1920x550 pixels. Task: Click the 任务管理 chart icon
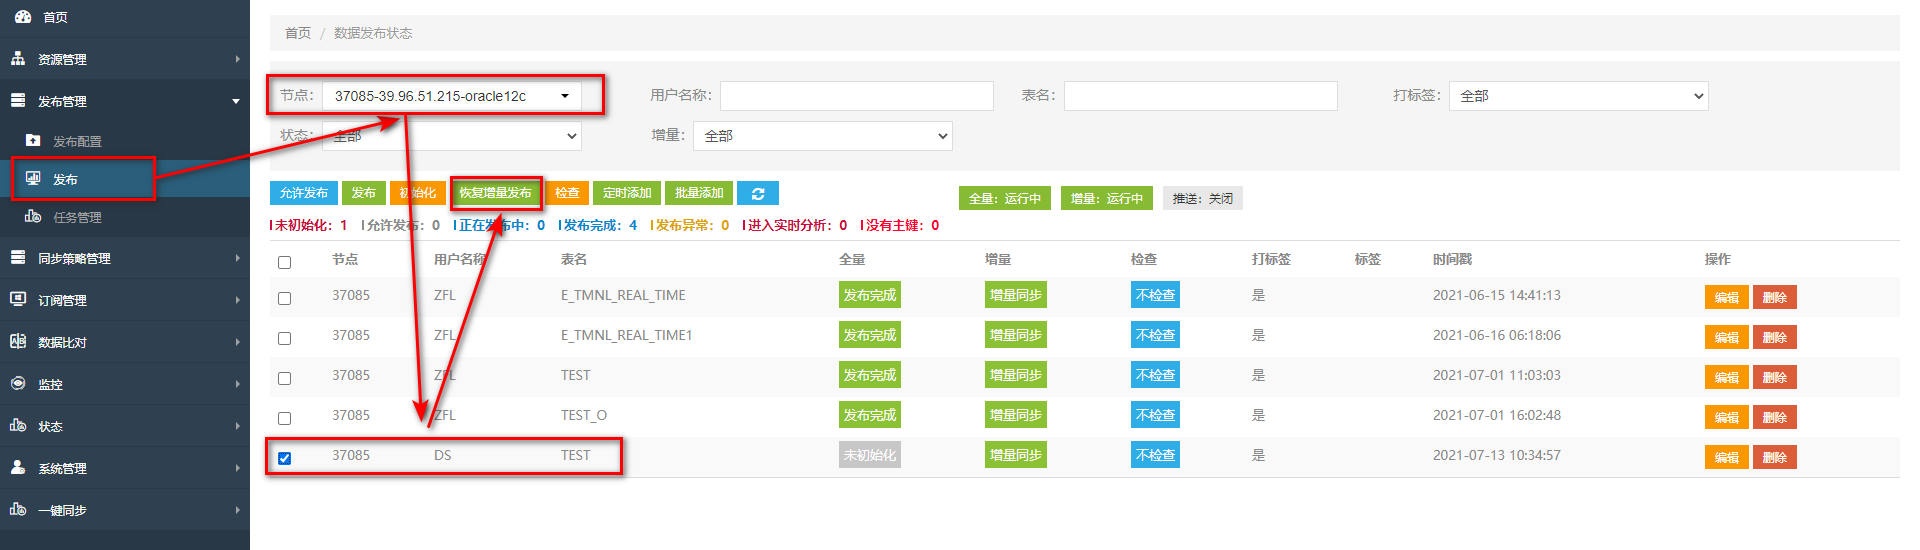33,217
